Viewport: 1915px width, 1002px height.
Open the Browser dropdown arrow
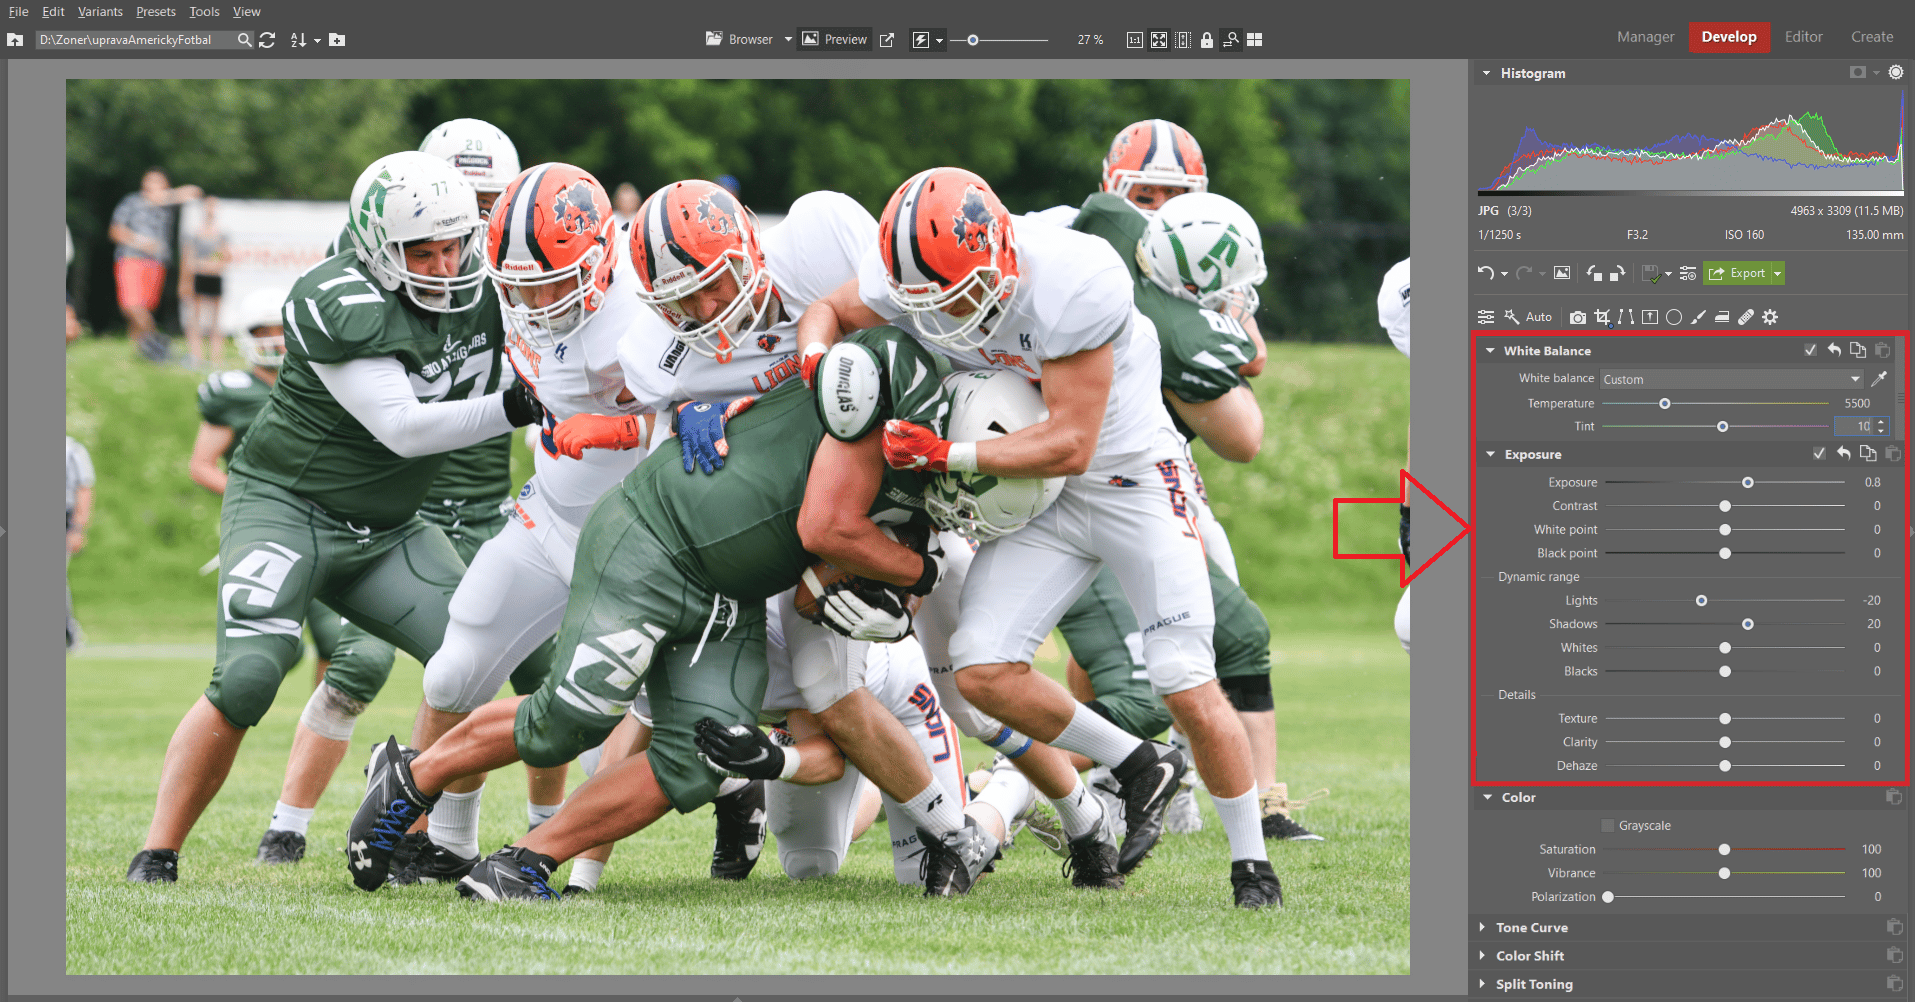(x=788, y=40)
